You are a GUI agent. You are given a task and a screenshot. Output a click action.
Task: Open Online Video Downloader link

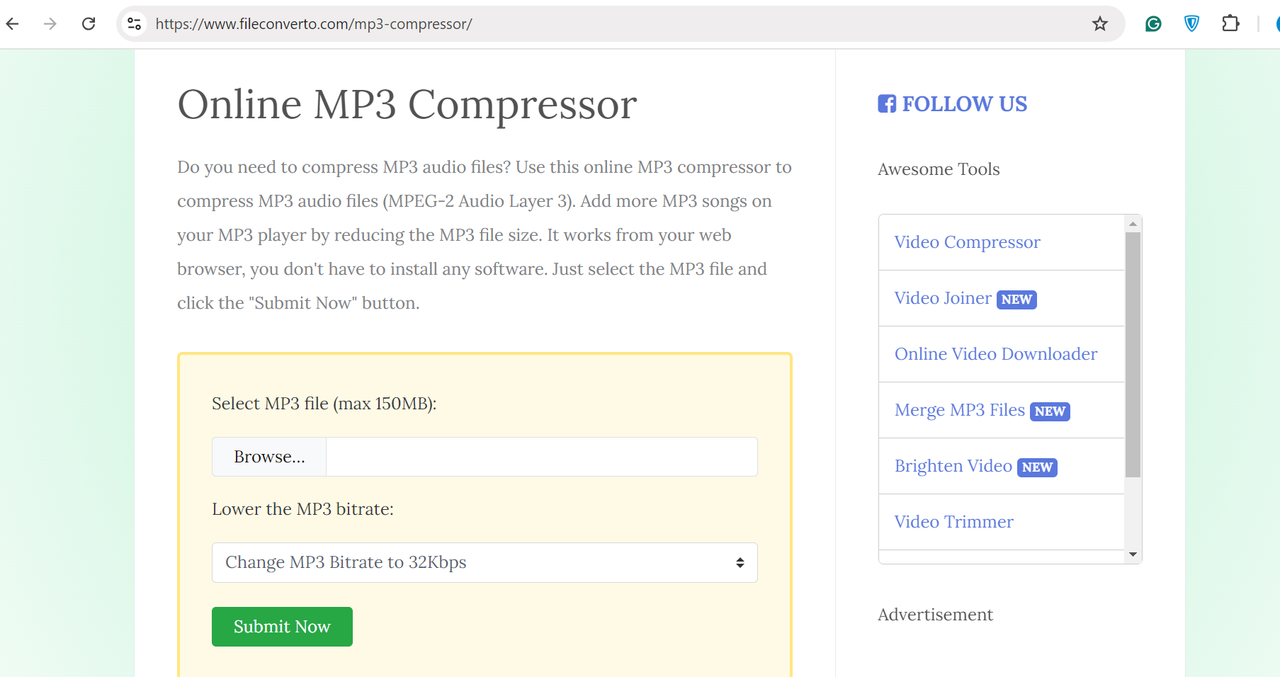(996, 354)
